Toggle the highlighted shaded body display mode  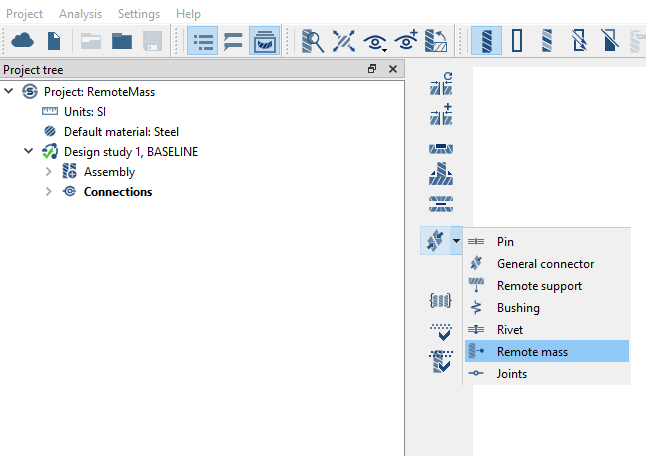[486, 41]
